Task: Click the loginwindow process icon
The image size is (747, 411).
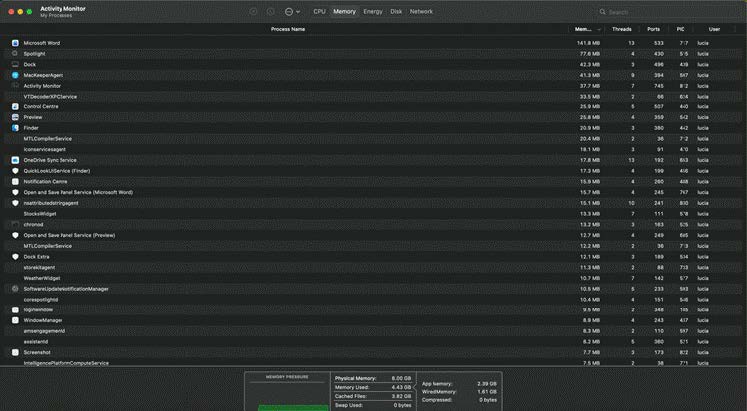Action: tap(15, 310)
